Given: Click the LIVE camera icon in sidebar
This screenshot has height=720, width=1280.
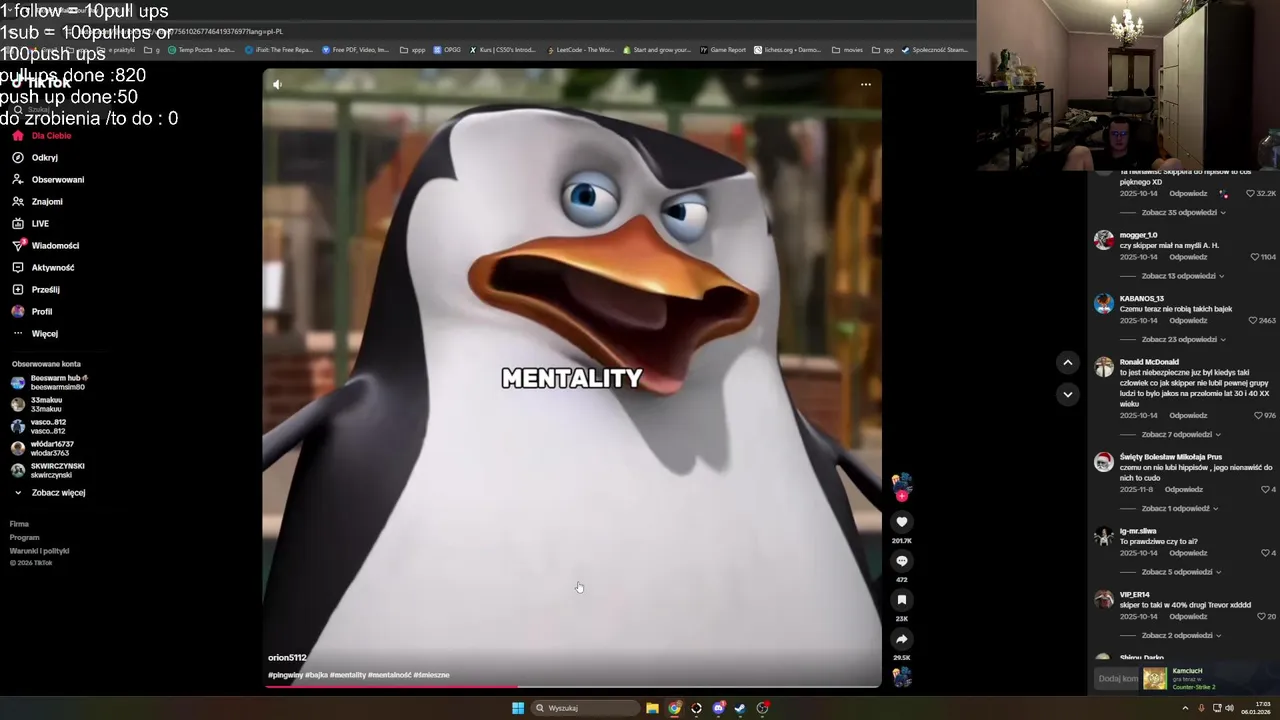Looking at the screenshot, I should (x=18, y=223).
